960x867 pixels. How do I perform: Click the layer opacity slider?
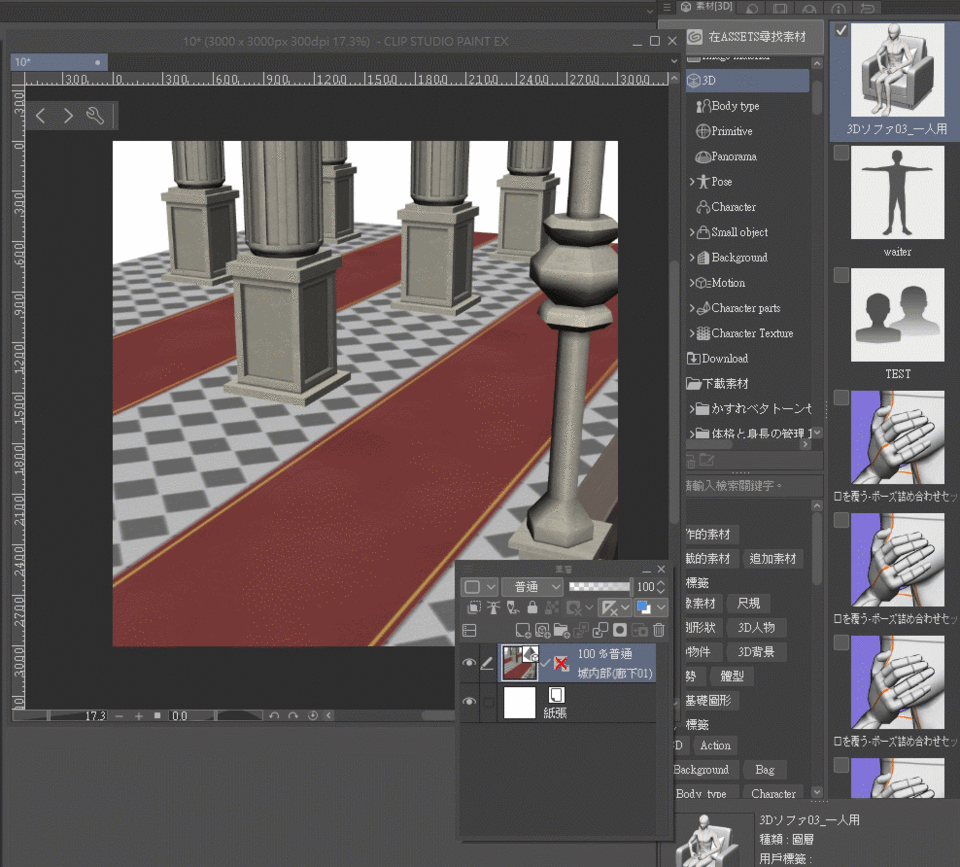click(599, 587)
